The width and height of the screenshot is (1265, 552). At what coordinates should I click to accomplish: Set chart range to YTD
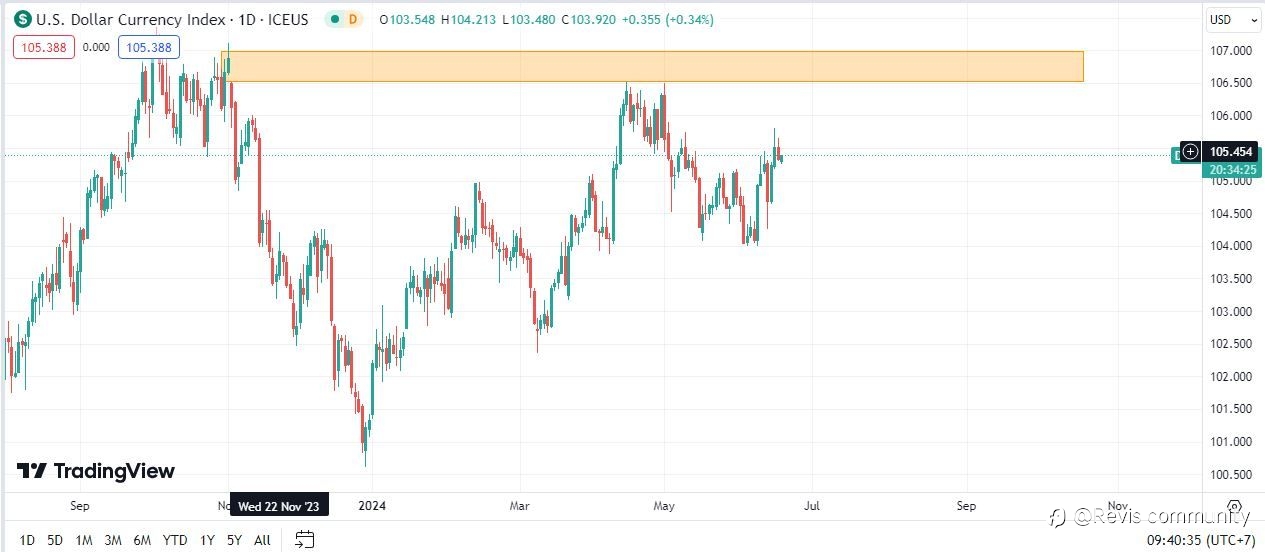point(175,540)
